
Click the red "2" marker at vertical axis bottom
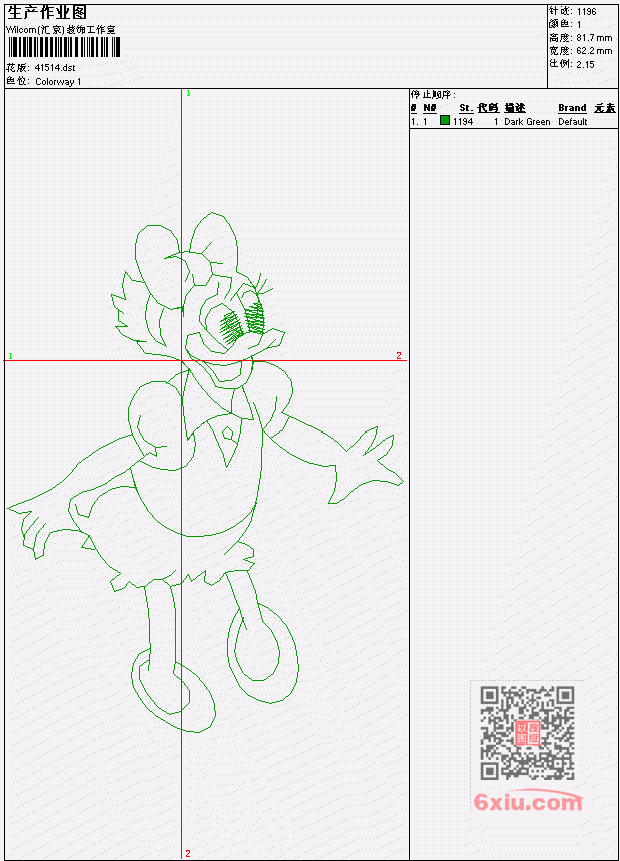point(188,853)
